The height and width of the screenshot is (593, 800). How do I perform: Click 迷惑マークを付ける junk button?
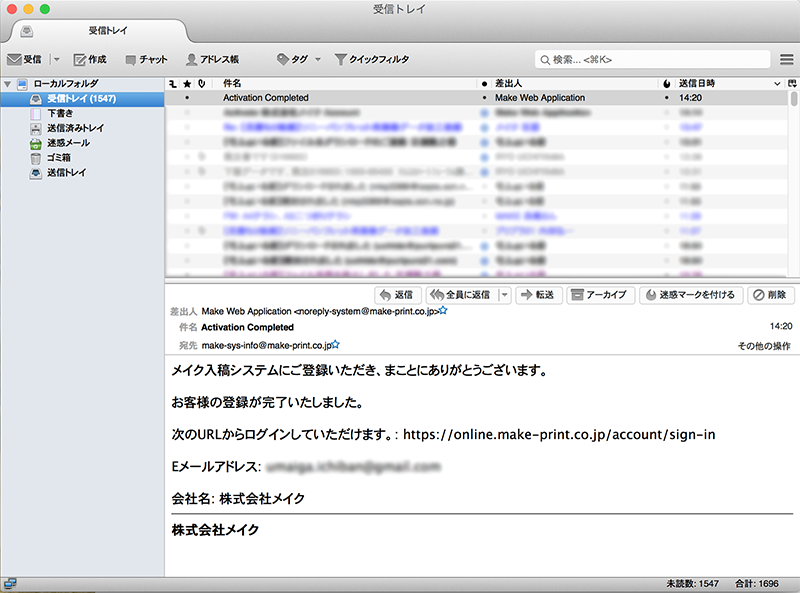[691, 295]
